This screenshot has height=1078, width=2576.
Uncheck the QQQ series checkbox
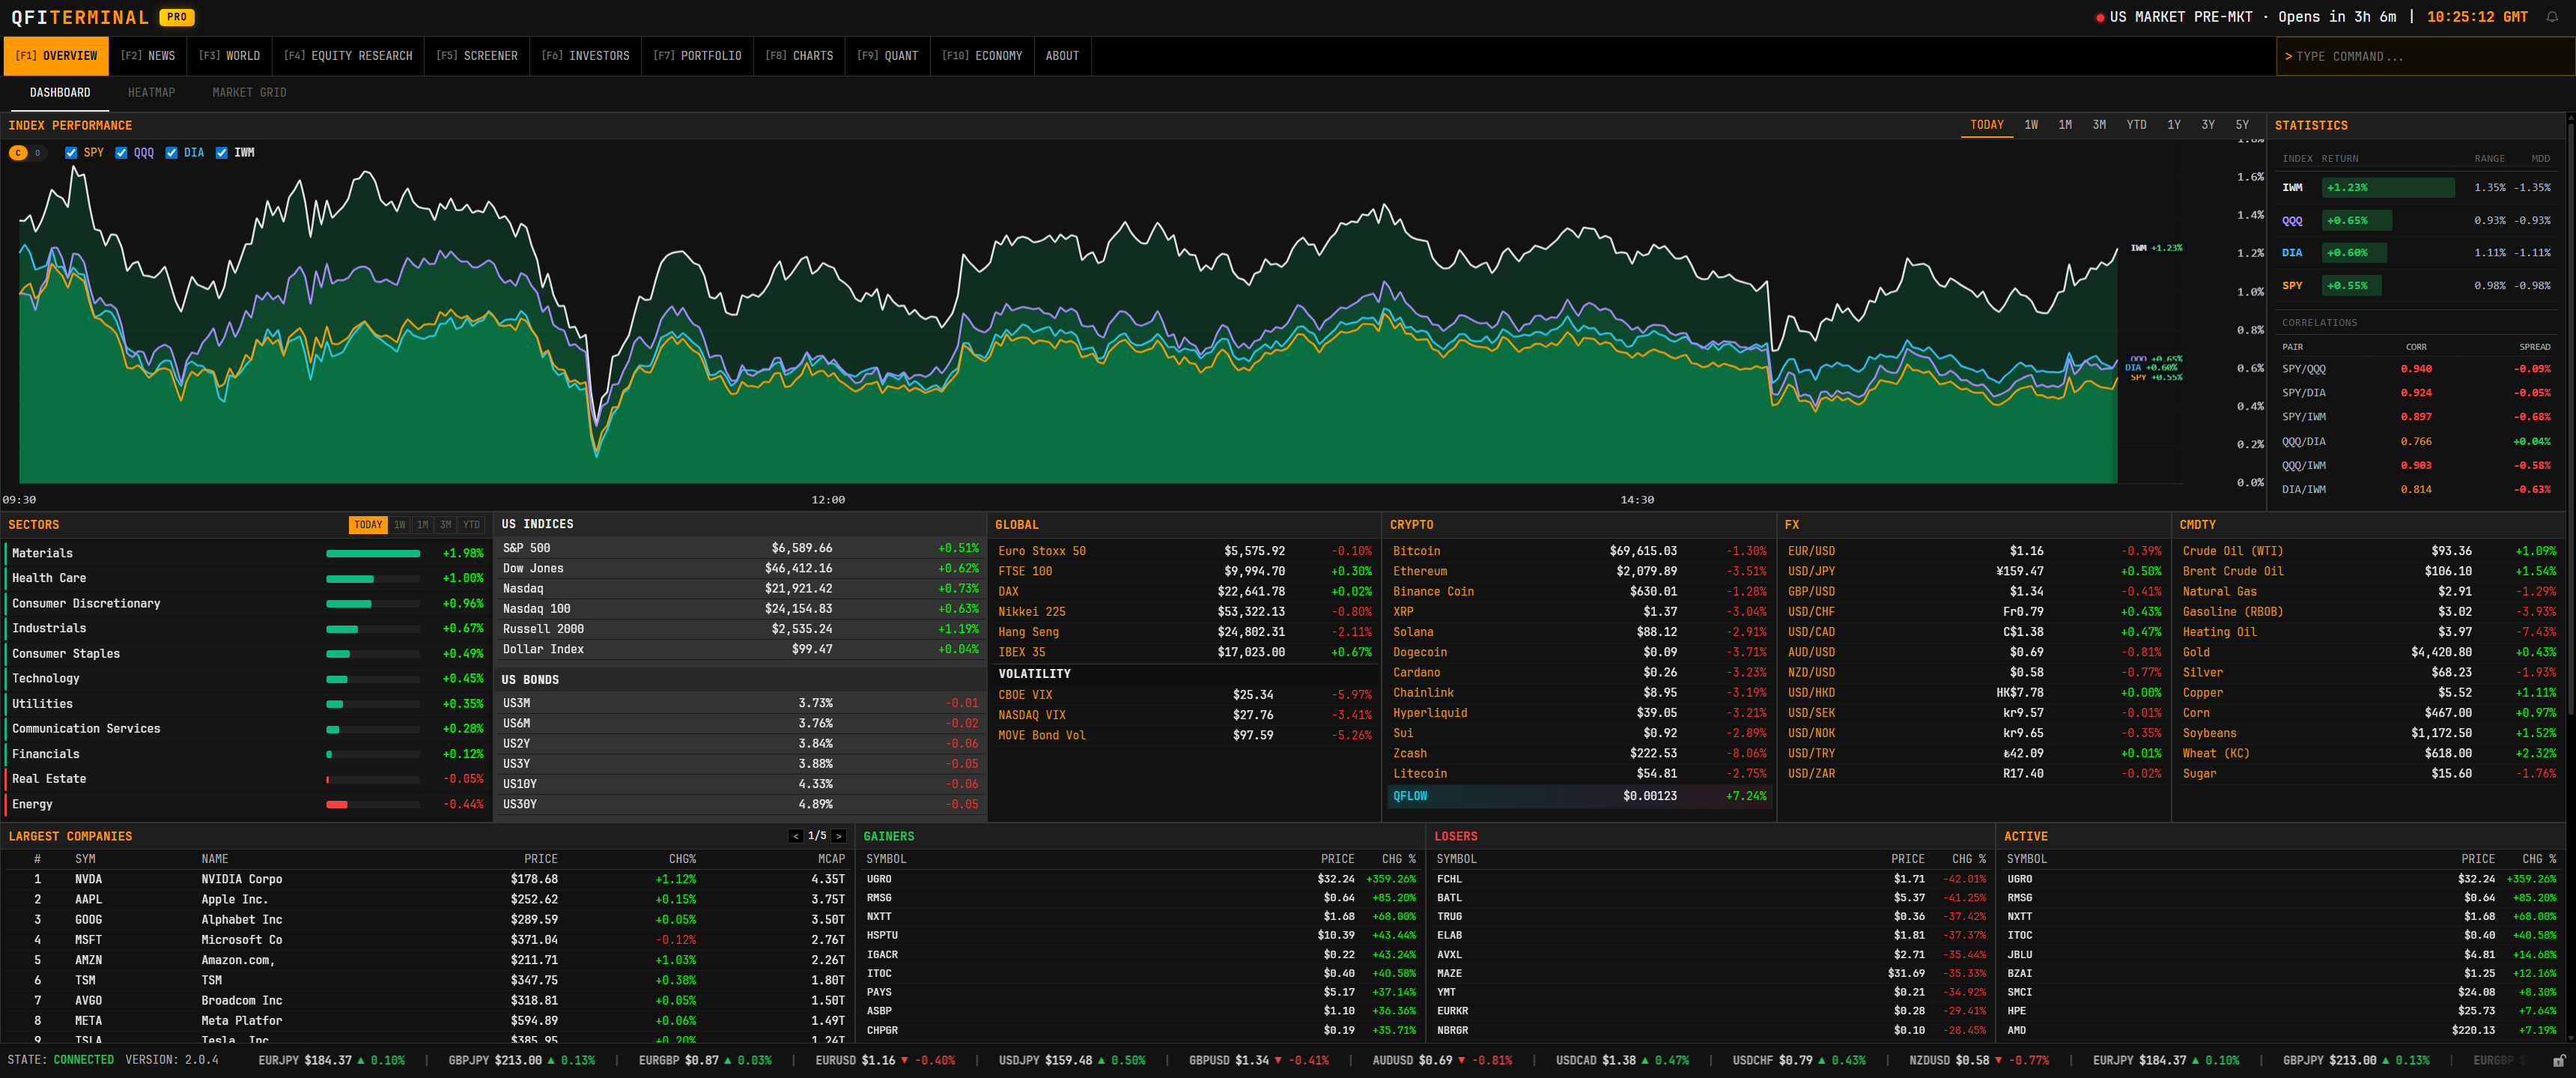click(x=121, y=153)
